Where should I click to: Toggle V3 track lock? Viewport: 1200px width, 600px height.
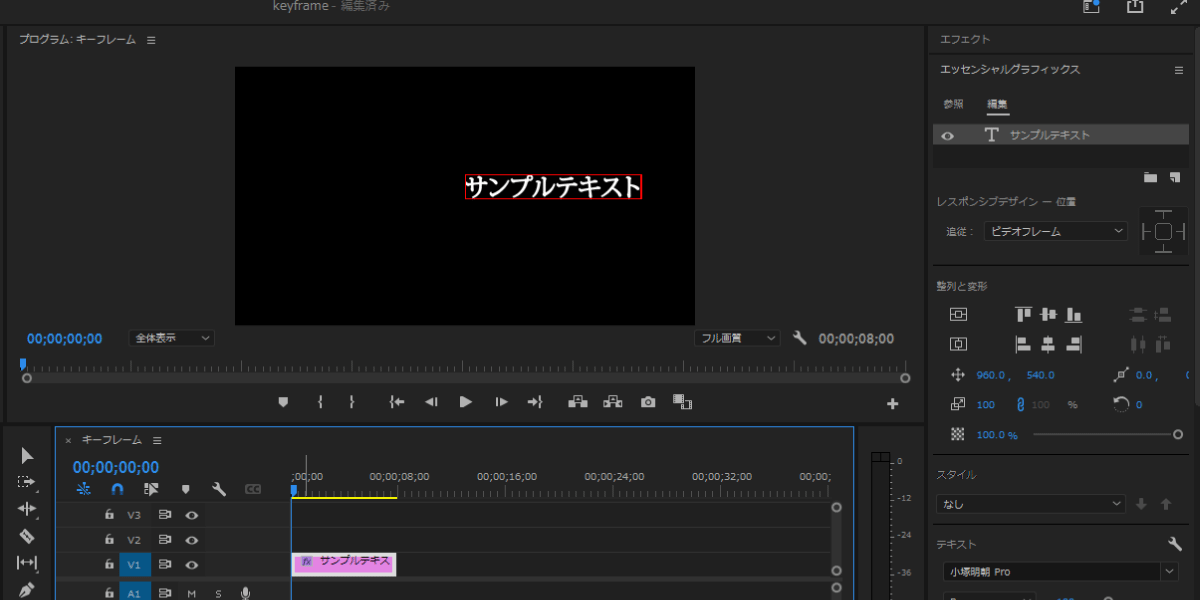(x=110, y=515)
